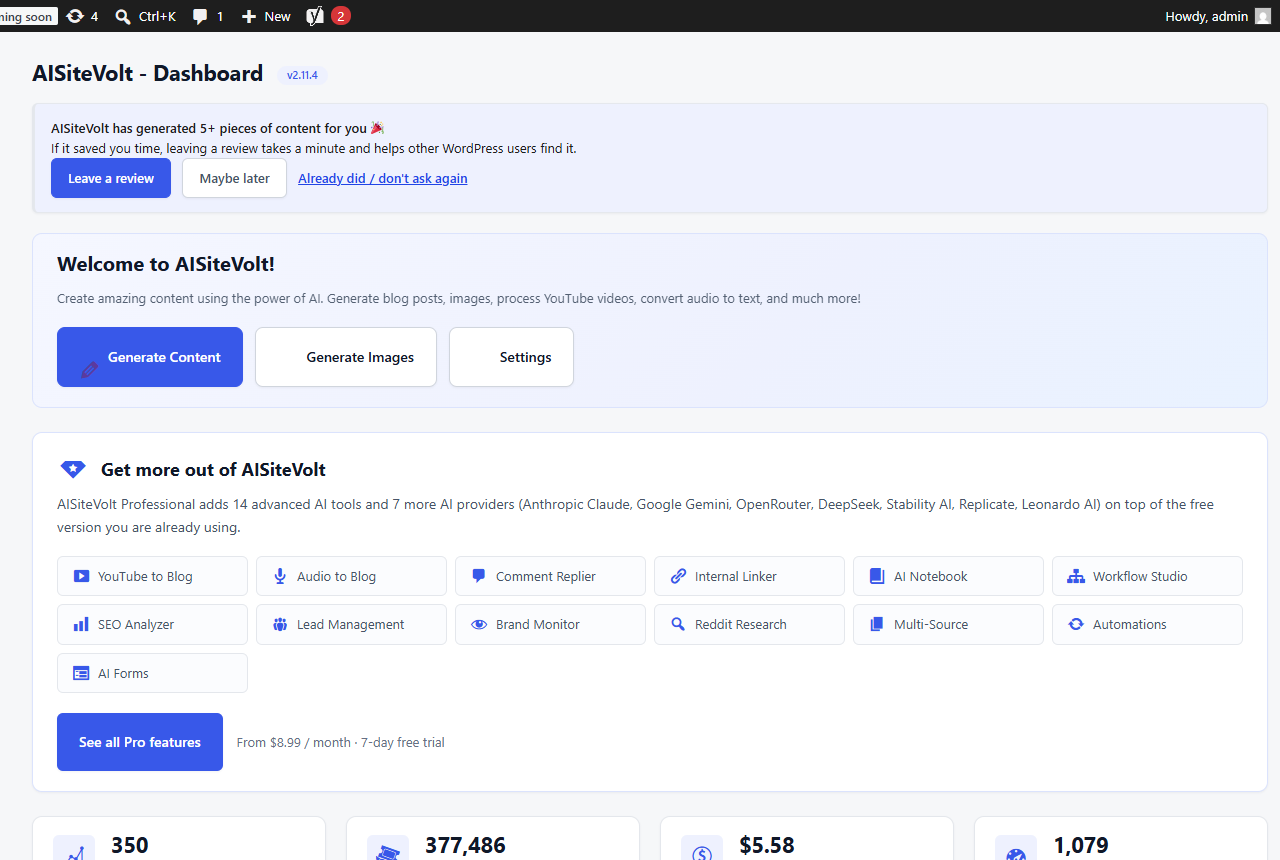Click the red 2 notification badge

[341, 16]
